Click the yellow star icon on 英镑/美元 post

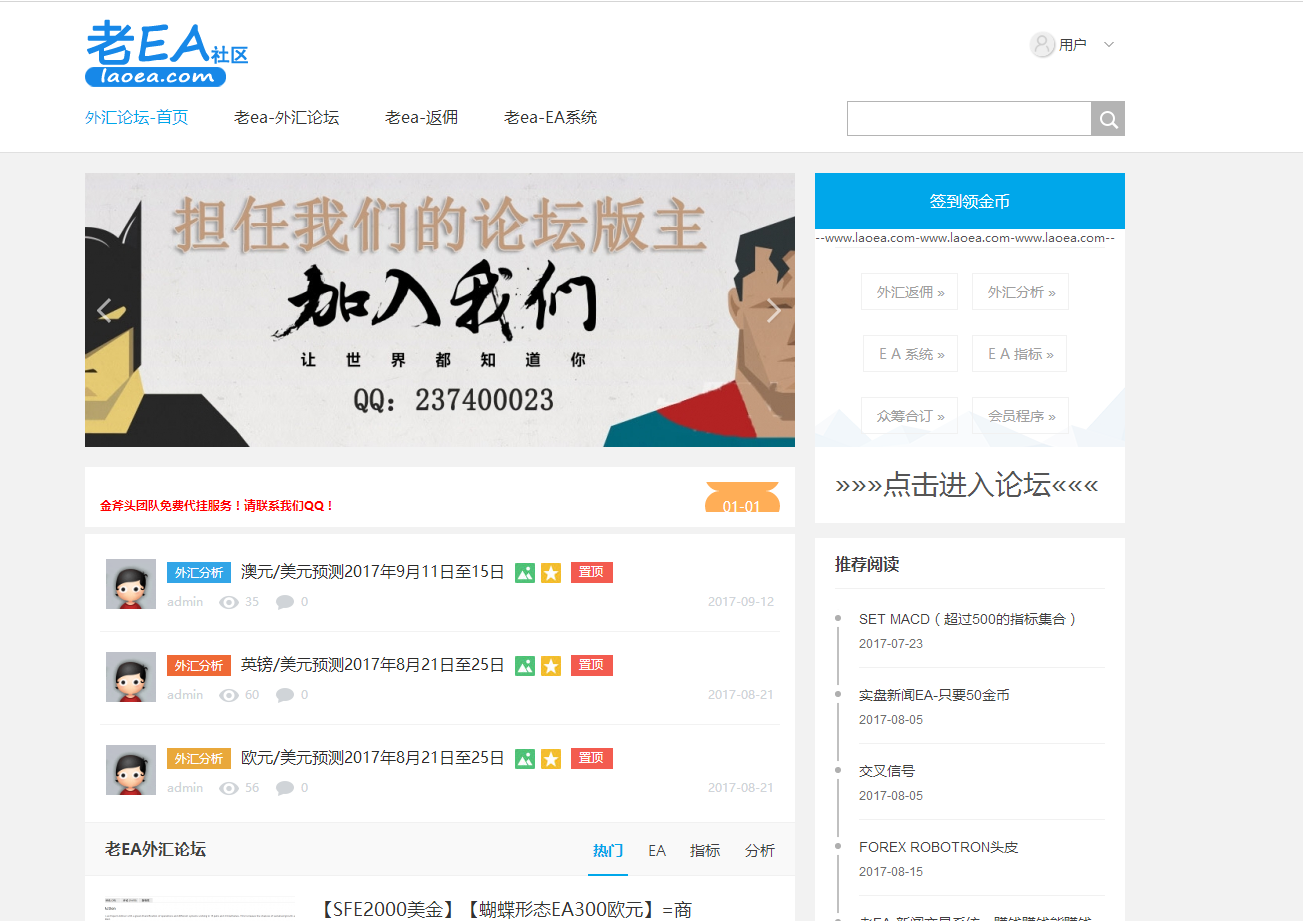coord(551,666)
